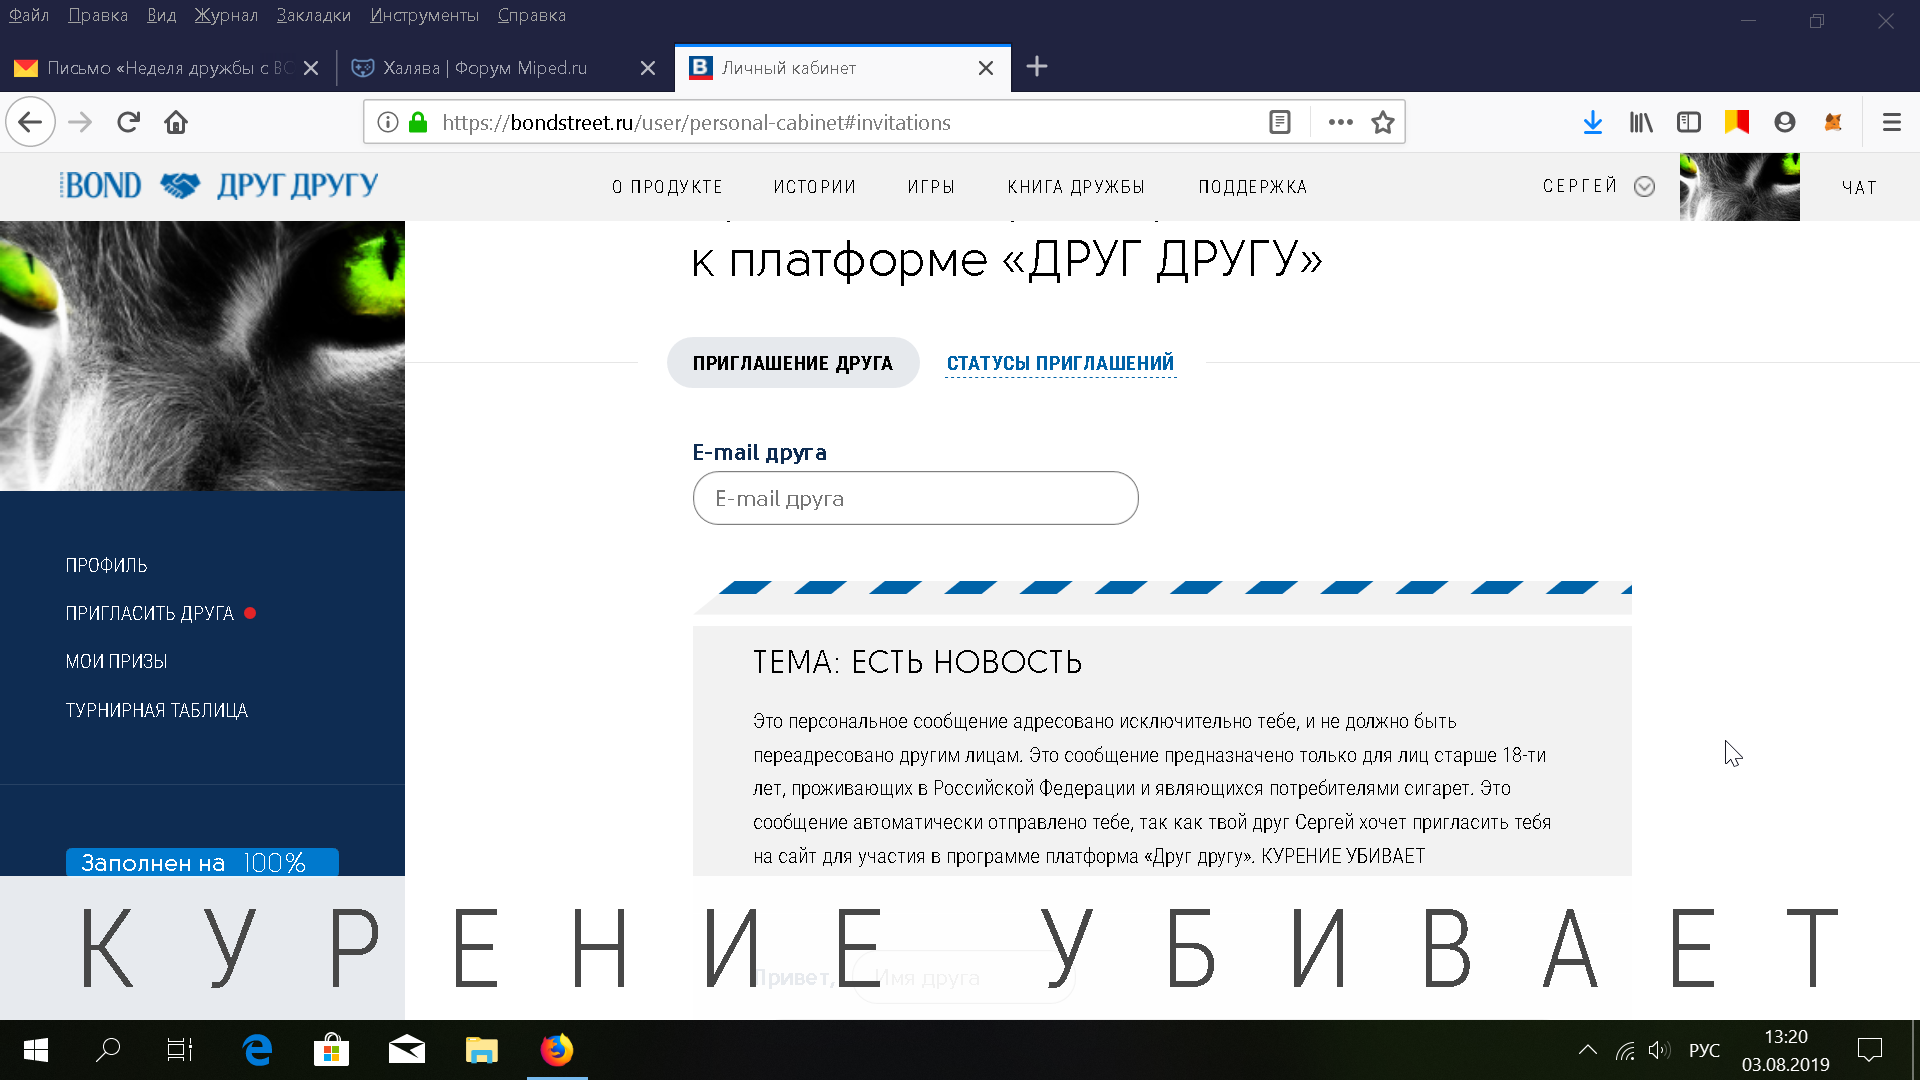Open the Поддержка page
The width and height of the screenshot is (1920, 1080).
[1253, 187]
